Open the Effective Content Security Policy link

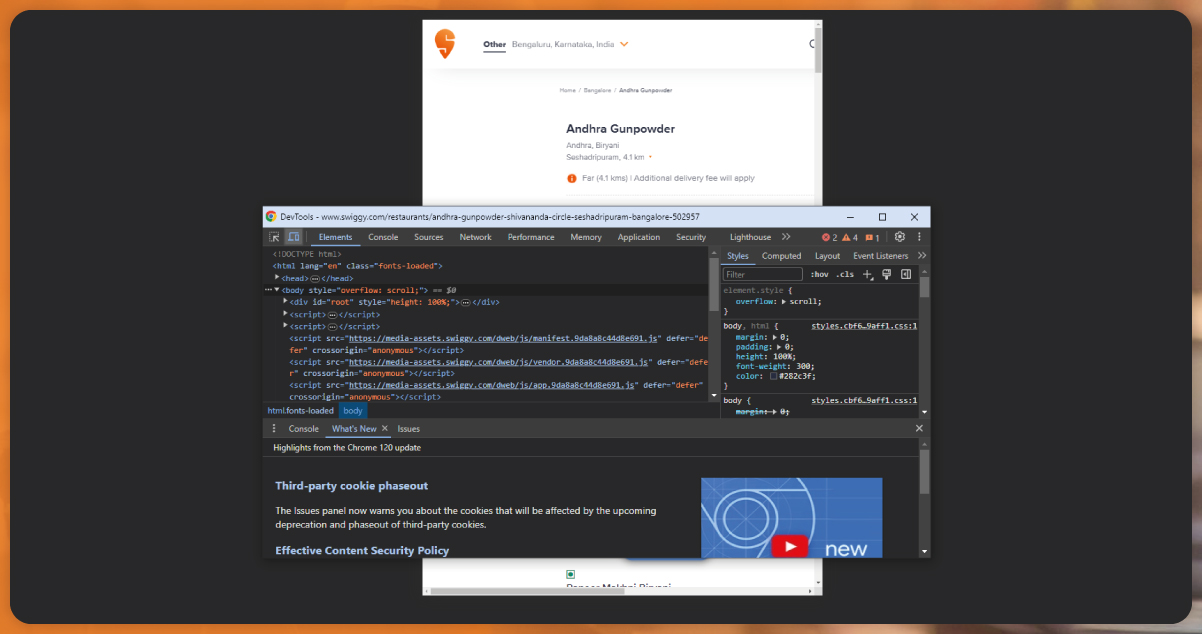pyautogui.click(x=362, y=550)
